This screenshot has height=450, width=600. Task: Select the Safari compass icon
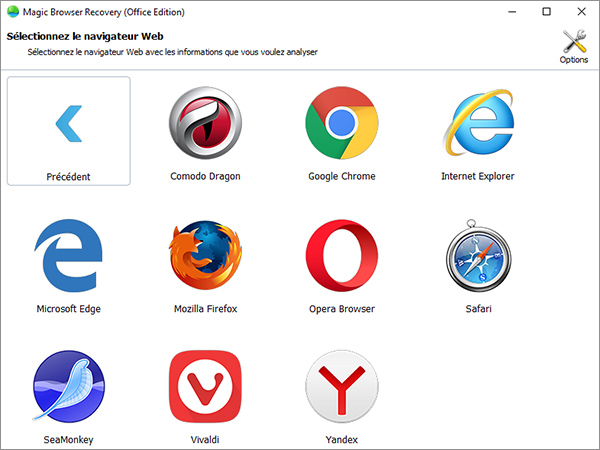(479, 255)
